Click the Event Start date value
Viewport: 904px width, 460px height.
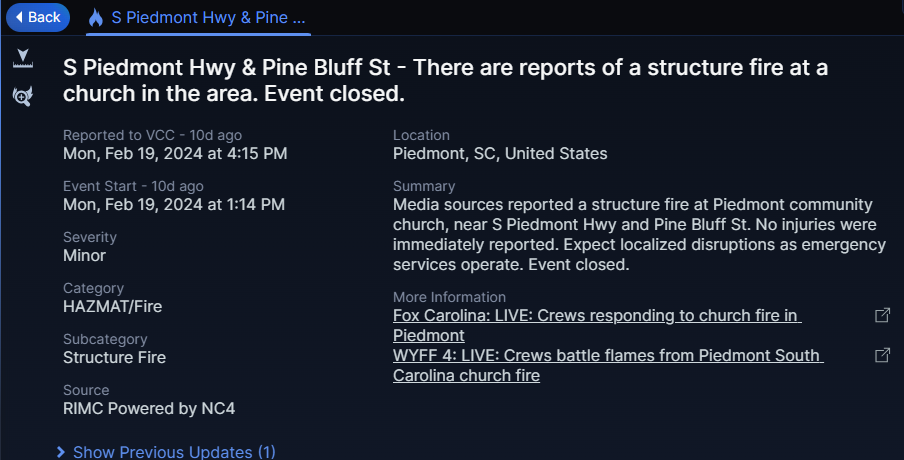174,204
